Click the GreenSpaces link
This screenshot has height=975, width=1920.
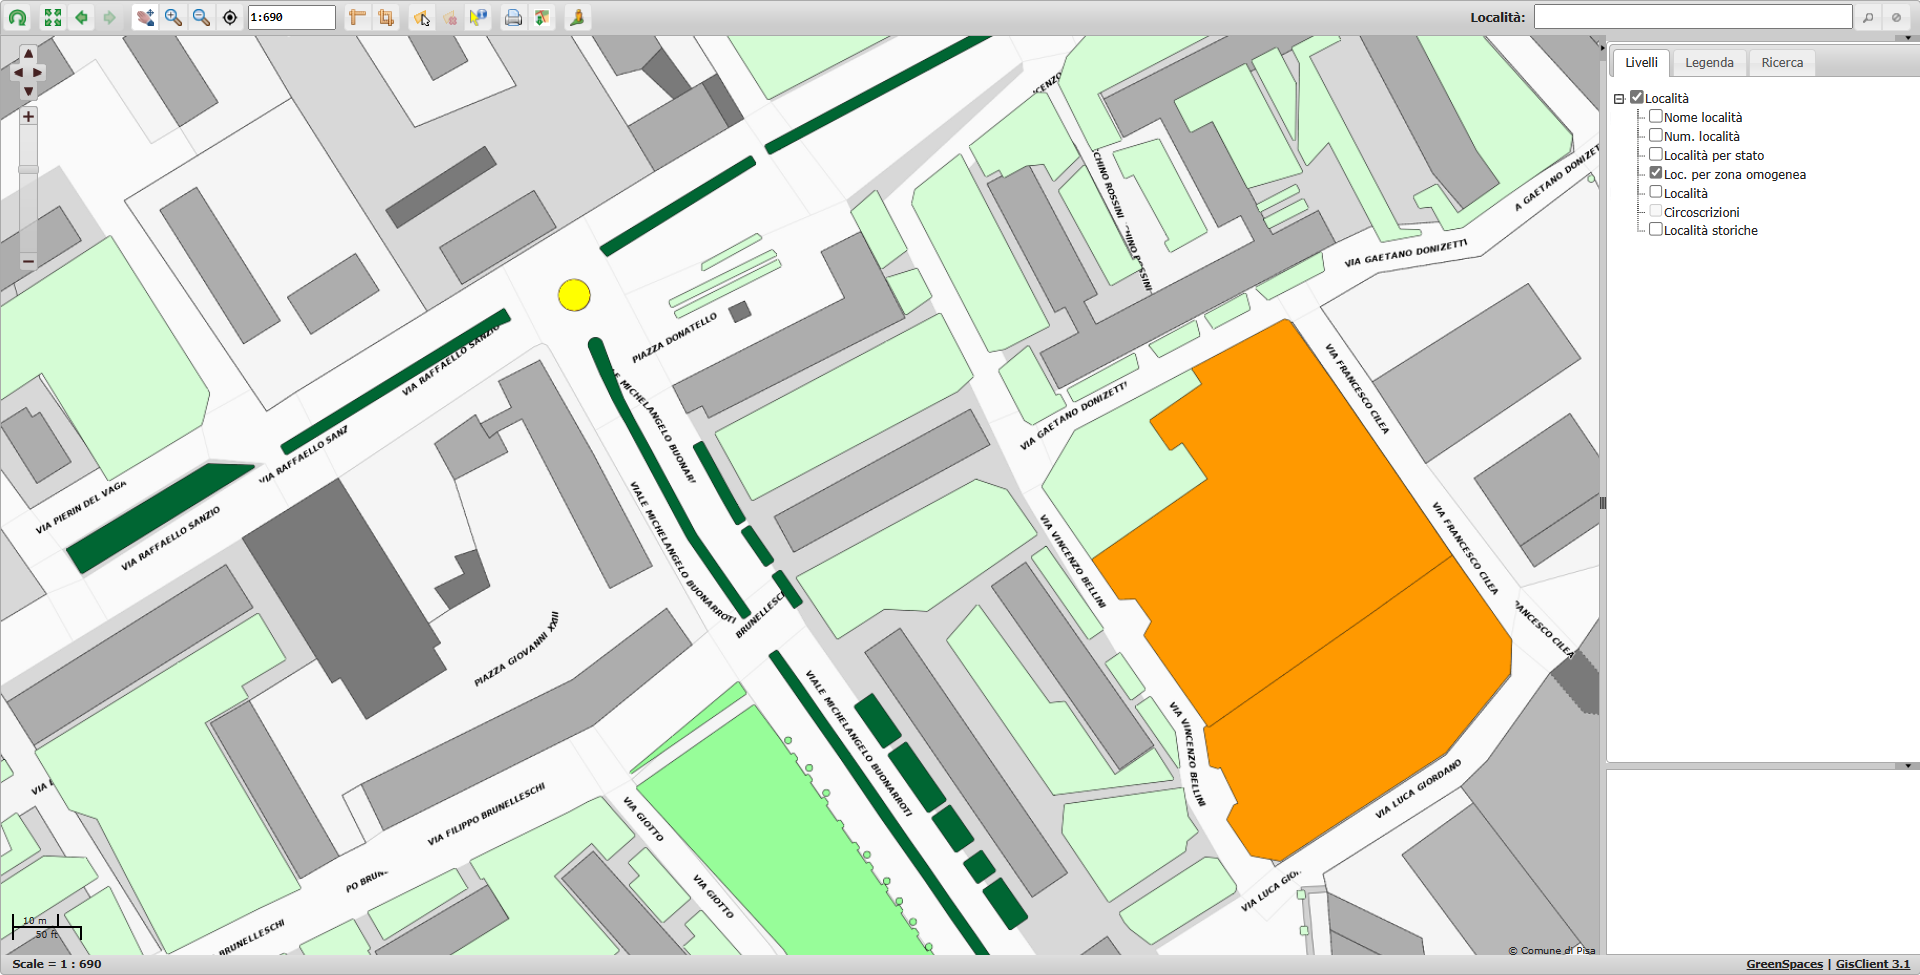click(x=1784, y=964)
